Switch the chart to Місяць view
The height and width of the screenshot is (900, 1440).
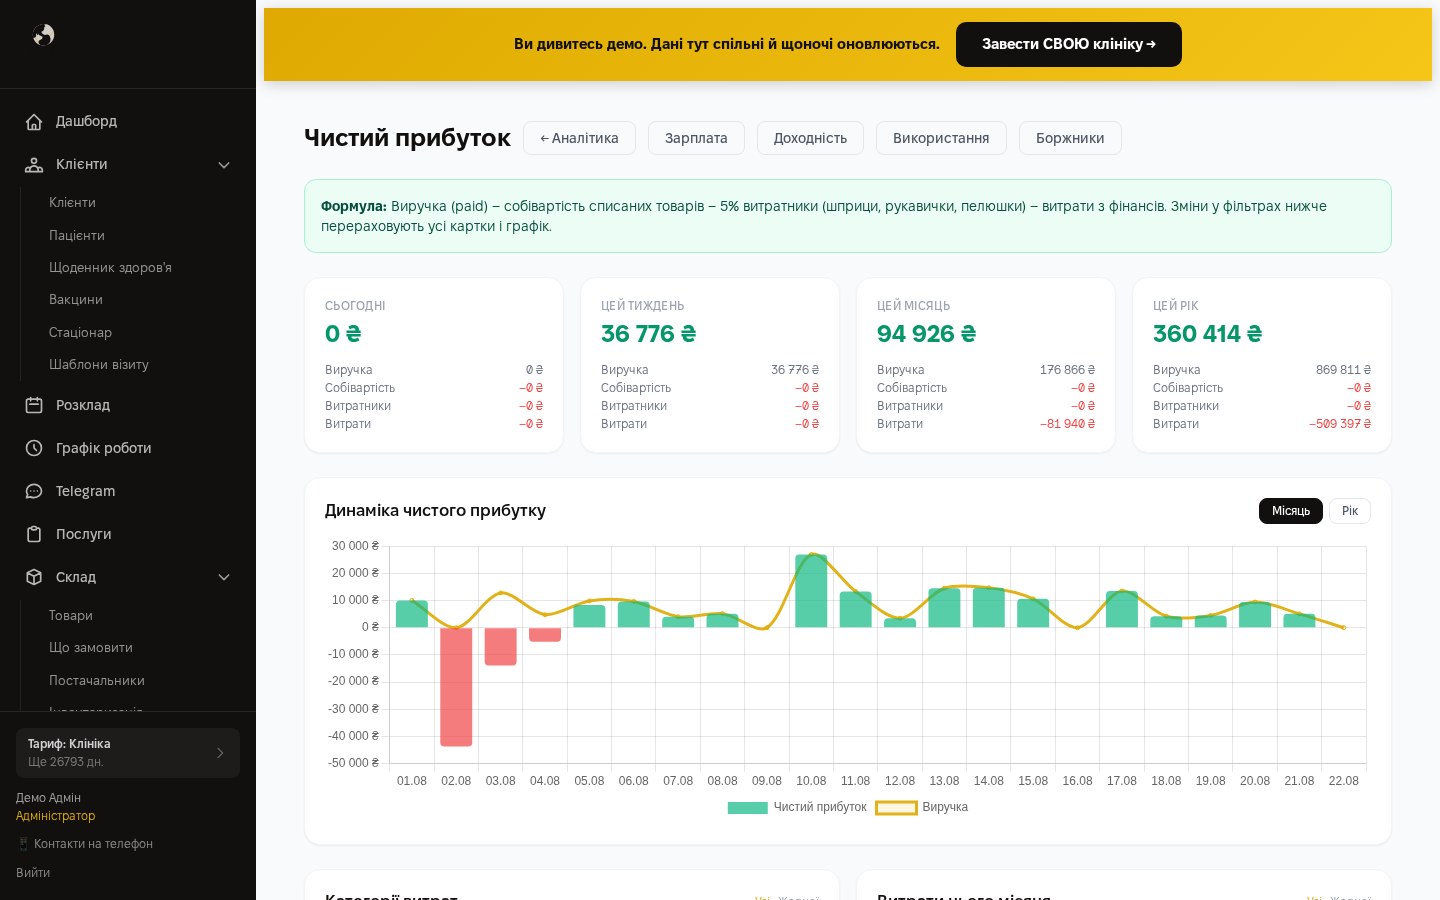(x=1291, y=511)
